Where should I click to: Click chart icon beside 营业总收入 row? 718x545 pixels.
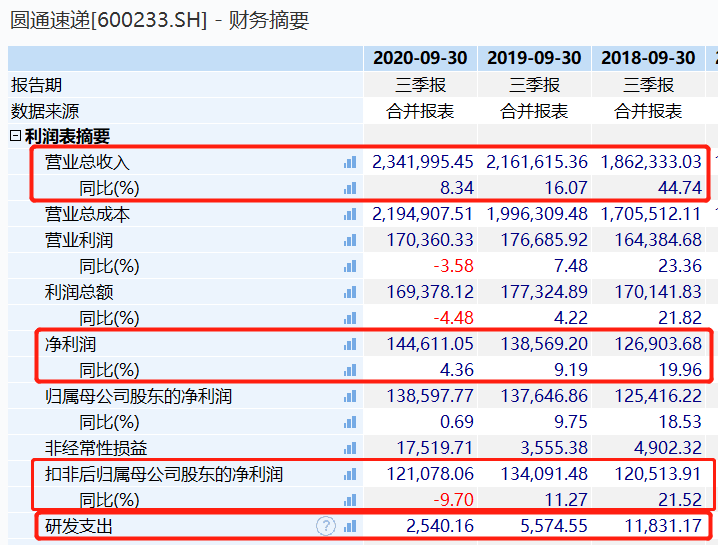click(350, 162)
